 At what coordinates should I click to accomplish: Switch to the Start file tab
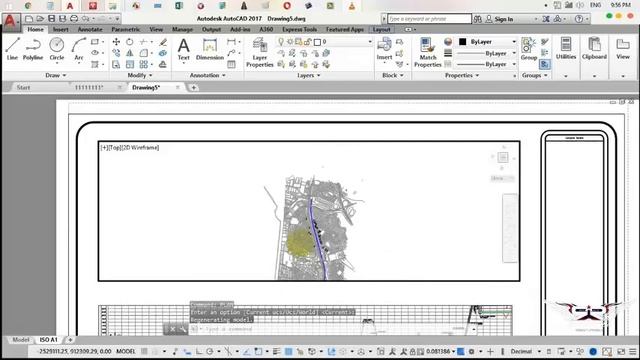tap(23, 87)
